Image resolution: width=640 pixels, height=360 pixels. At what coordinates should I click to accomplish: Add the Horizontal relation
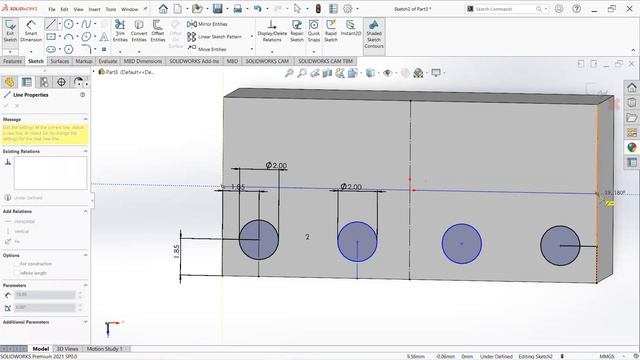coord(20,221)
